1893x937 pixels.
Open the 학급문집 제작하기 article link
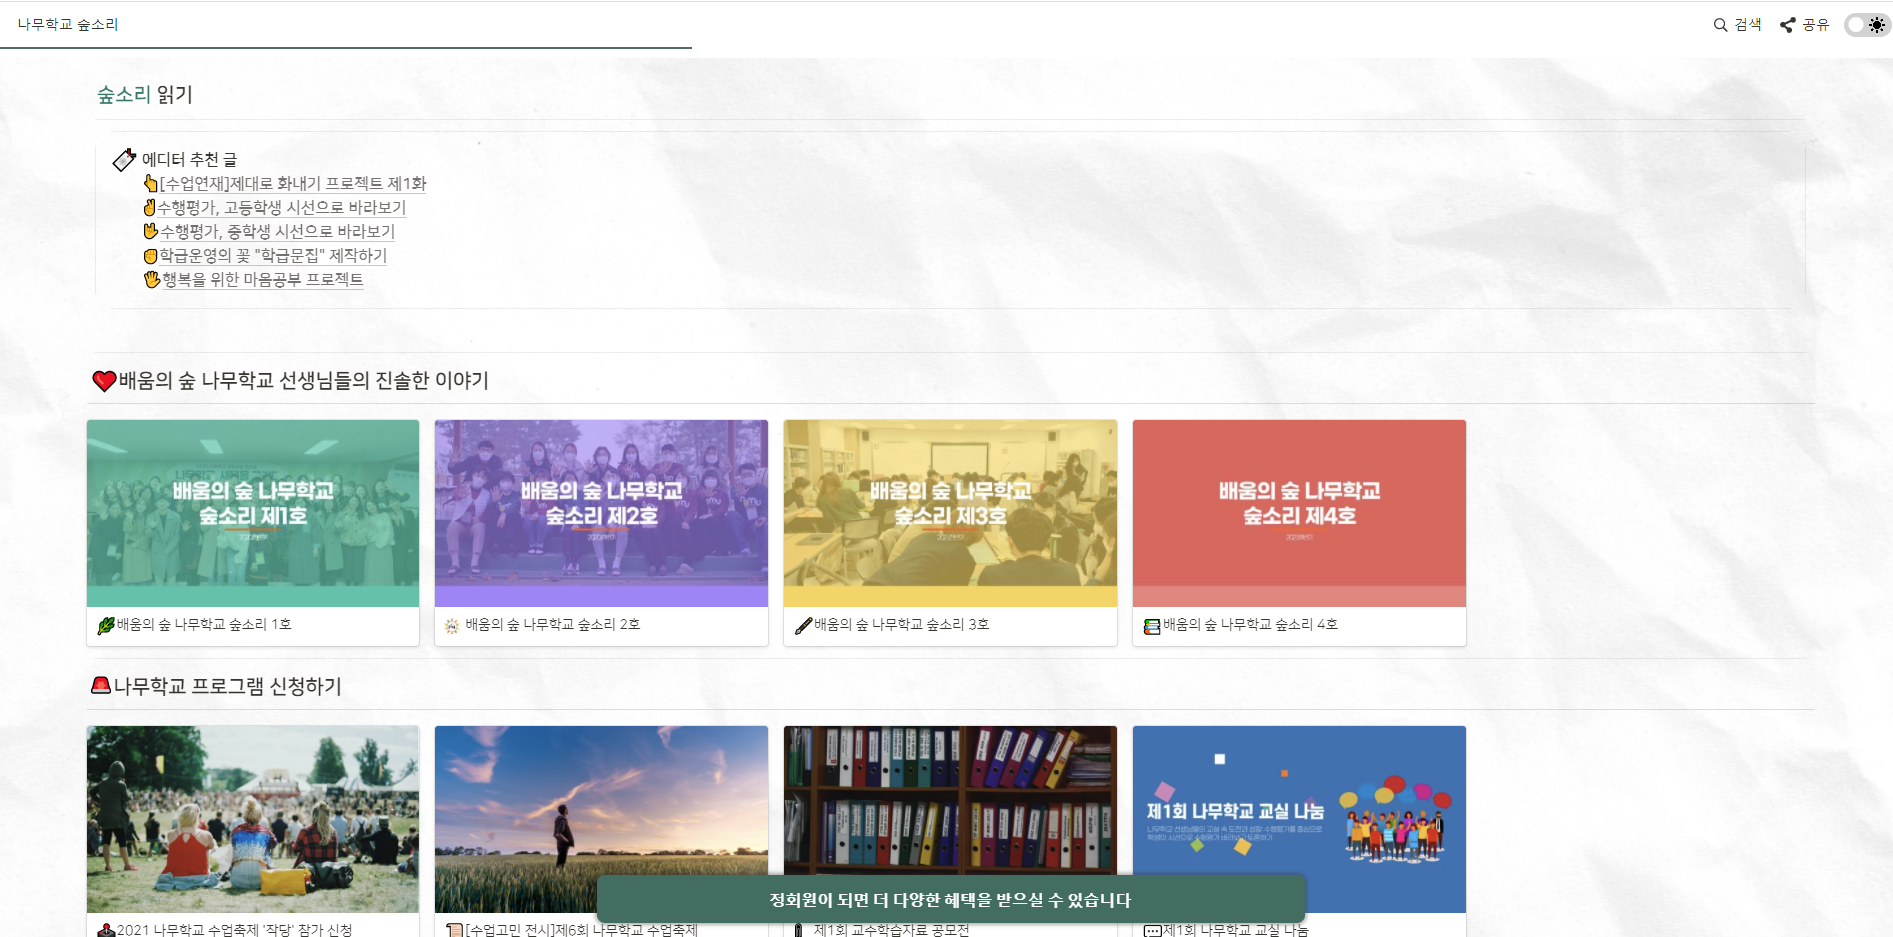coord(273,255)
